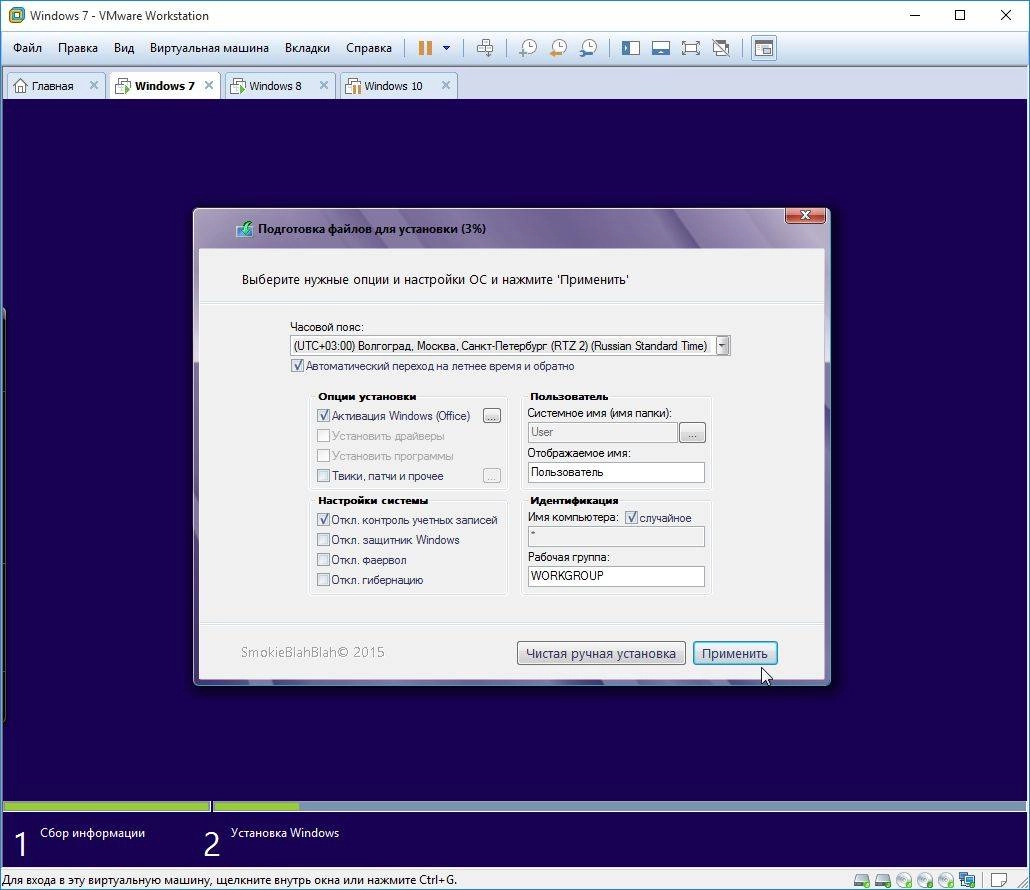The height and width of the screenshot is (890, 1030).
Task: Toggle Откл. контроль учетных записей
Action: [x=323, y=520]
